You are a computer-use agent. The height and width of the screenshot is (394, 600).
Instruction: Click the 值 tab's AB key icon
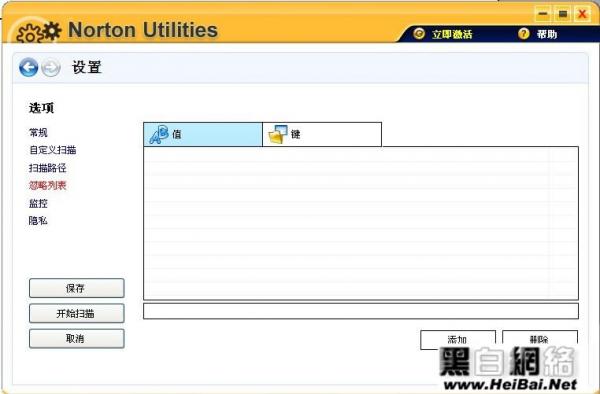point(158,135)
